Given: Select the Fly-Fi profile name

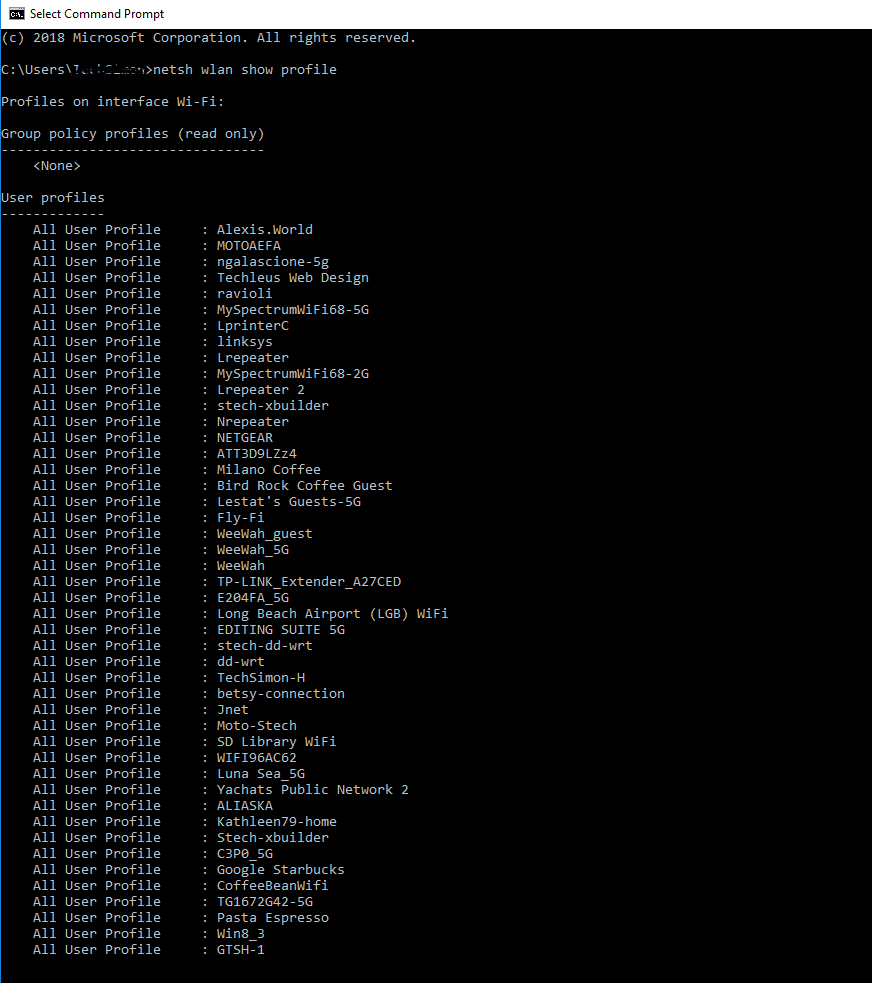Looking at the screenshot, I should tap(241, 518).
